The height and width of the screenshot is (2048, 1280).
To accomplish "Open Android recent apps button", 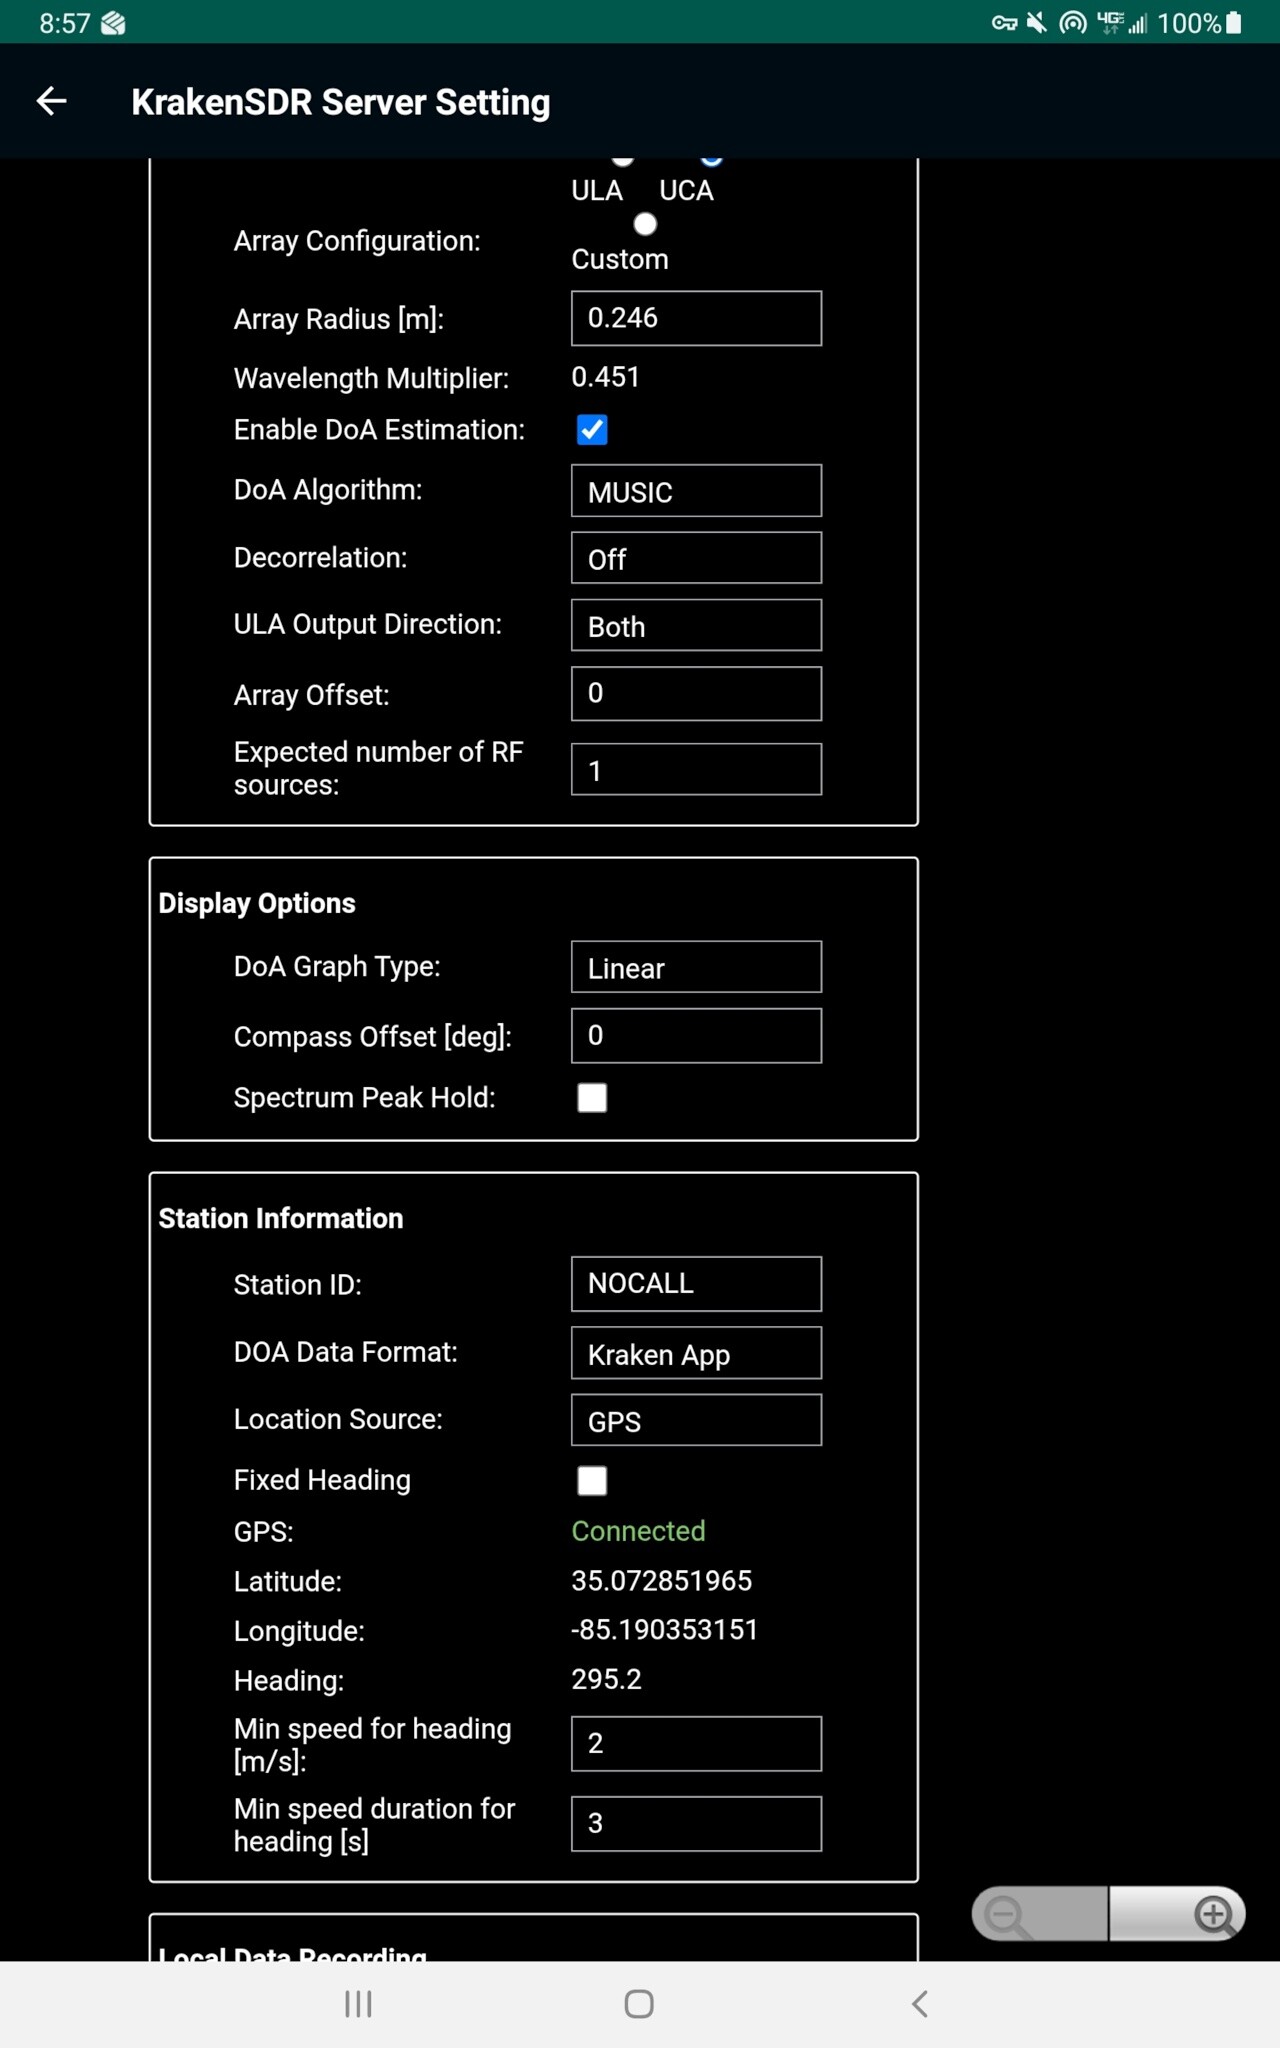I will tap(358, 2003).
